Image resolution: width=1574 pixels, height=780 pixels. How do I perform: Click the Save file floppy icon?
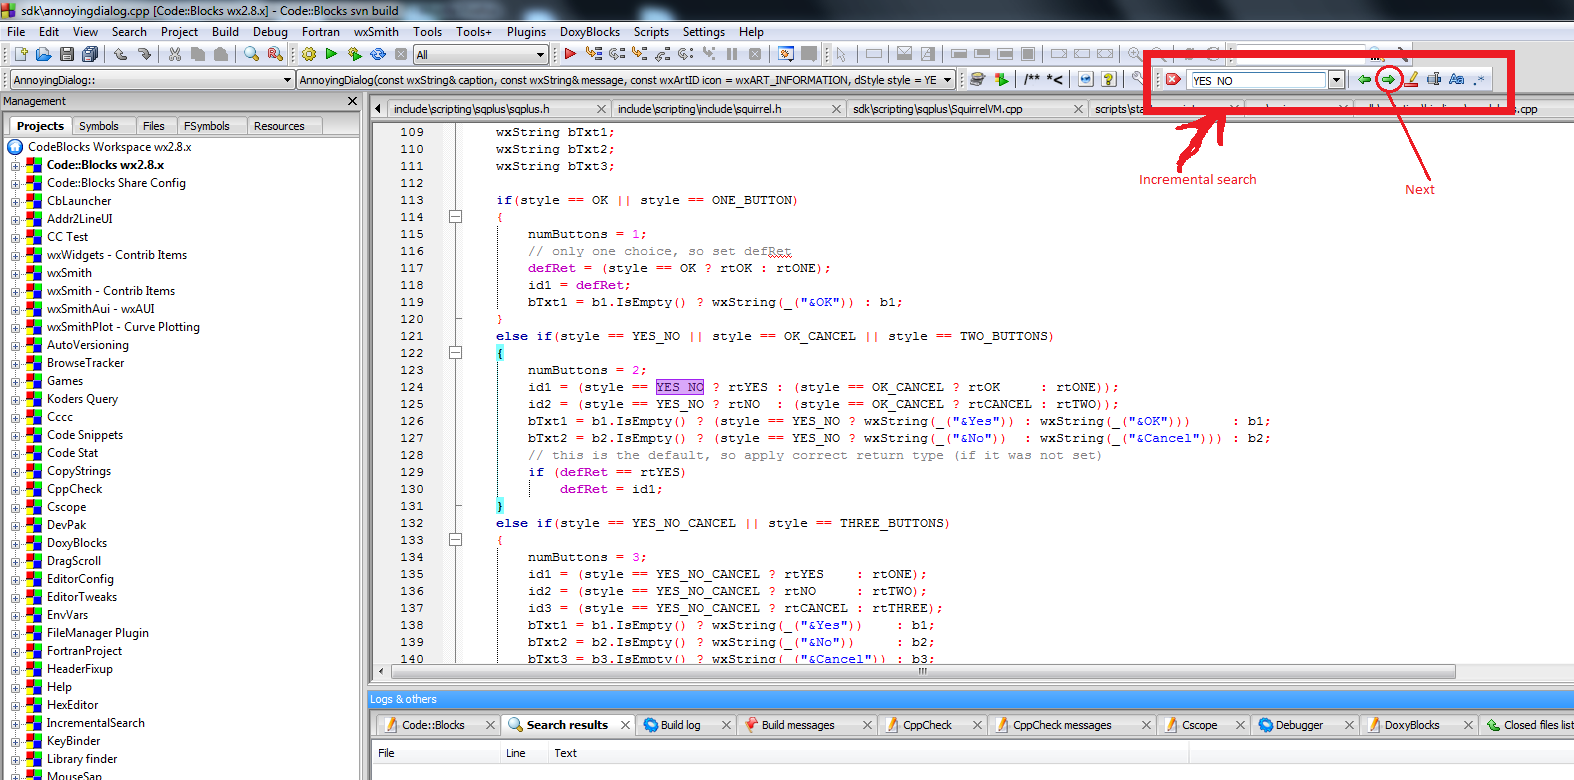coord(67,54)
